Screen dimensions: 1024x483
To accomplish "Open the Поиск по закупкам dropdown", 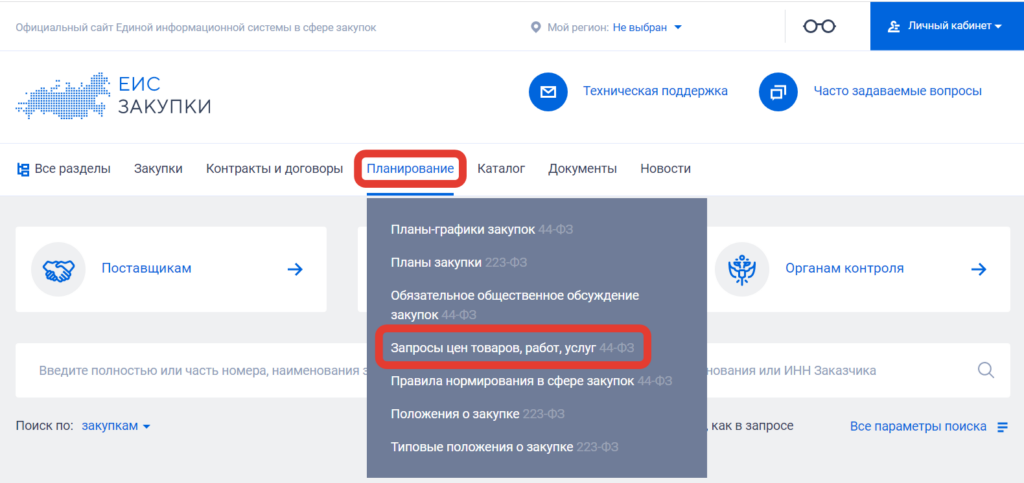I will tap(115, 426).
